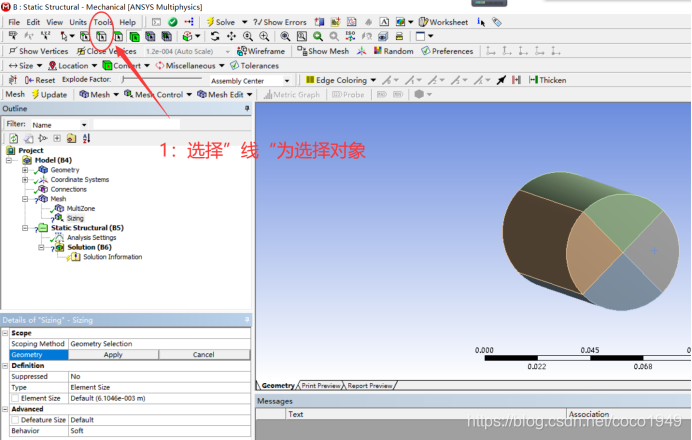Open the Units menu

(x=78, y=22)
